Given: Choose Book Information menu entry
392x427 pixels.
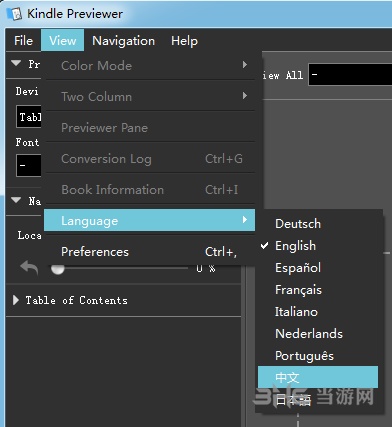Looking at the screenshot, I should click(150, 190).
